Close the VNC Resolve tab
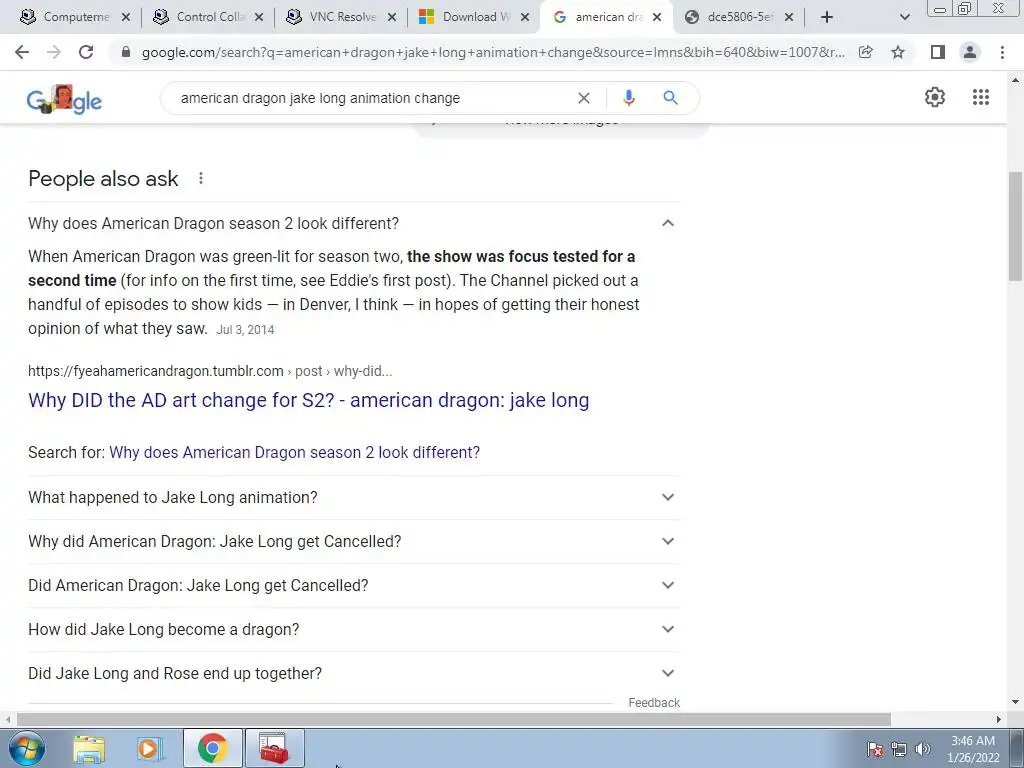 pyautogui.click(x=392, y=17)
